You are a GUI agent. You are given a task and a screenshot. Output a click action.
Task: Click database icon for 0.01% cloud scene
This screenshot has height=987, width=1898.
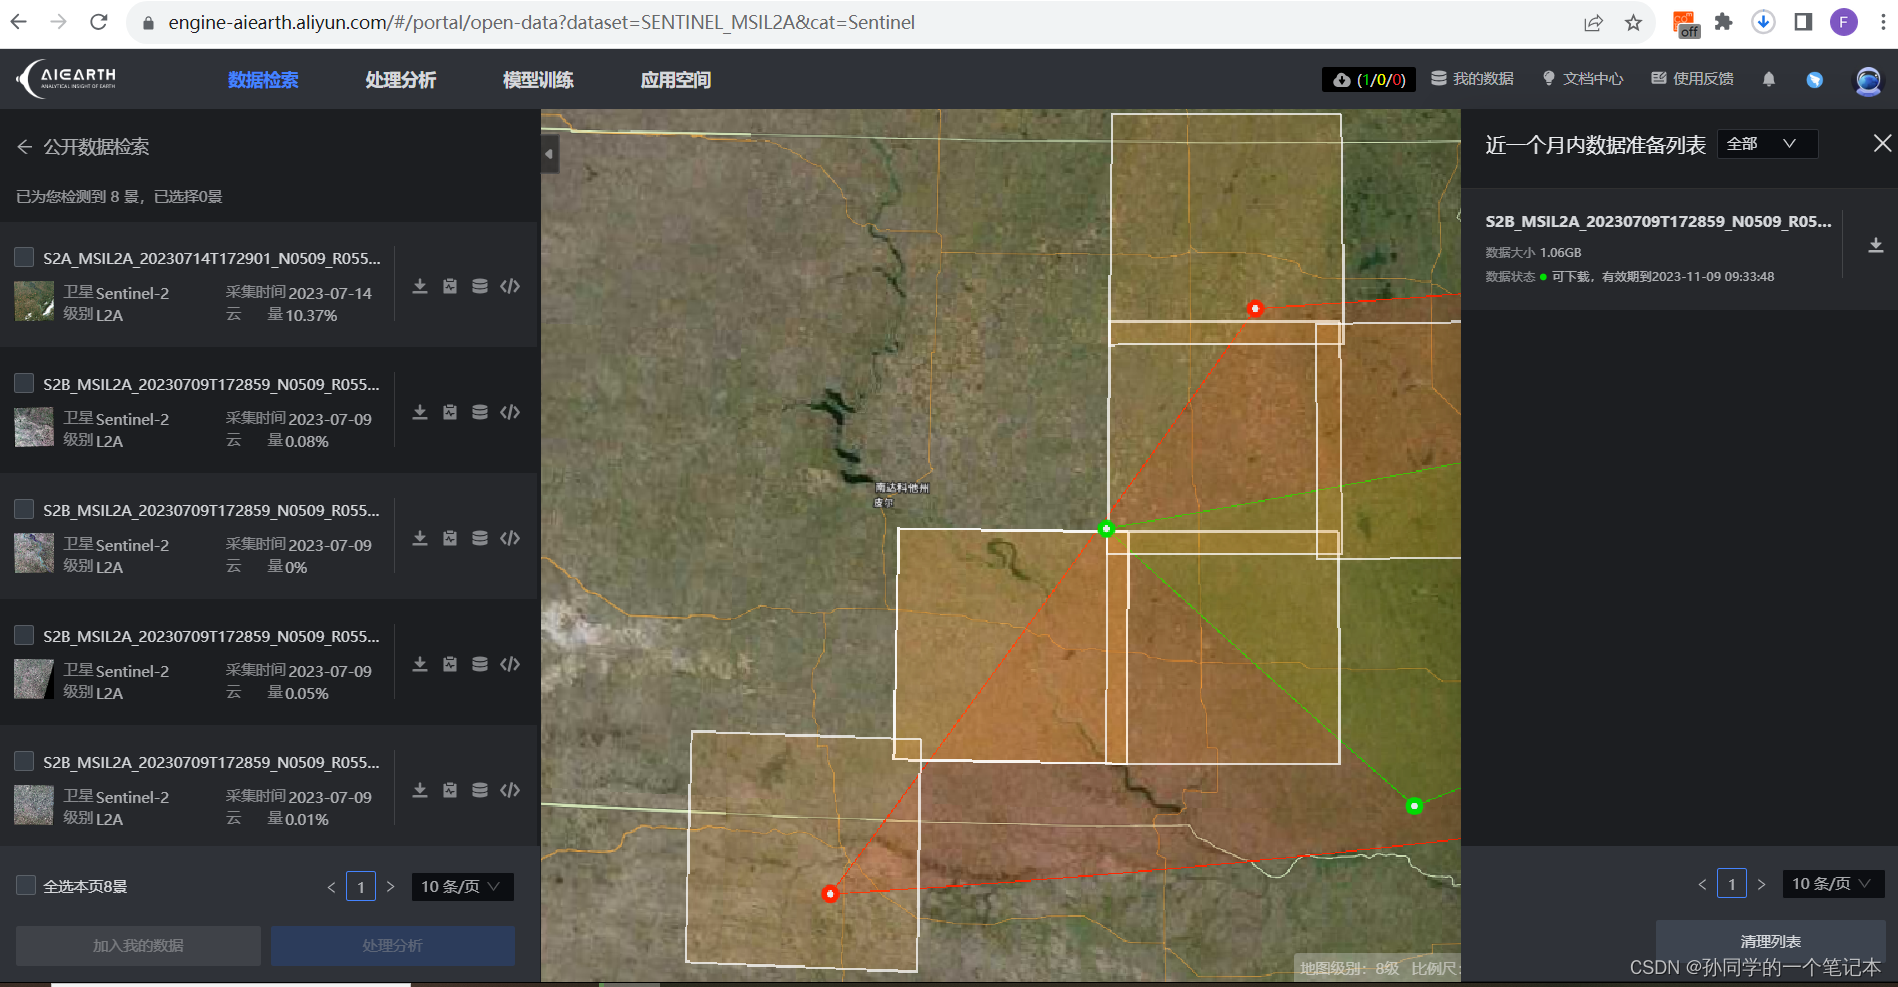480,790
